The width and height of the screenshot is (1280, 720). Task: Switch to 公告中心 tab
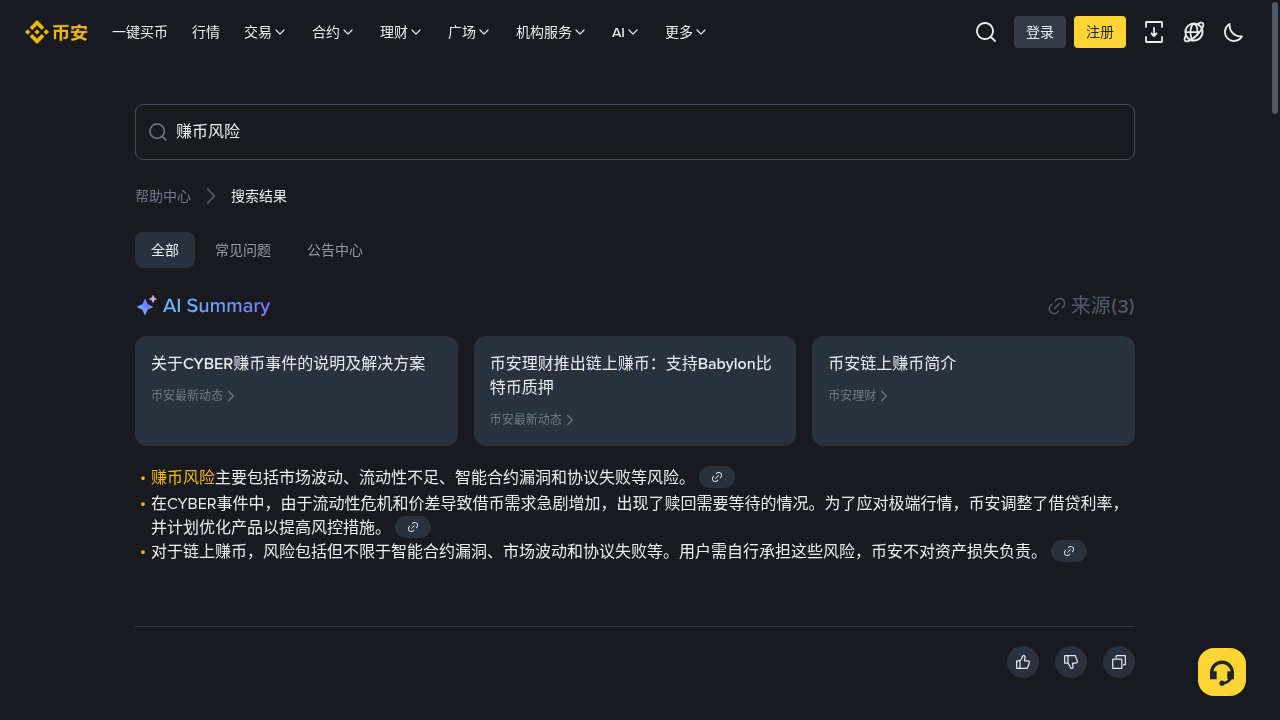[335, 250]
